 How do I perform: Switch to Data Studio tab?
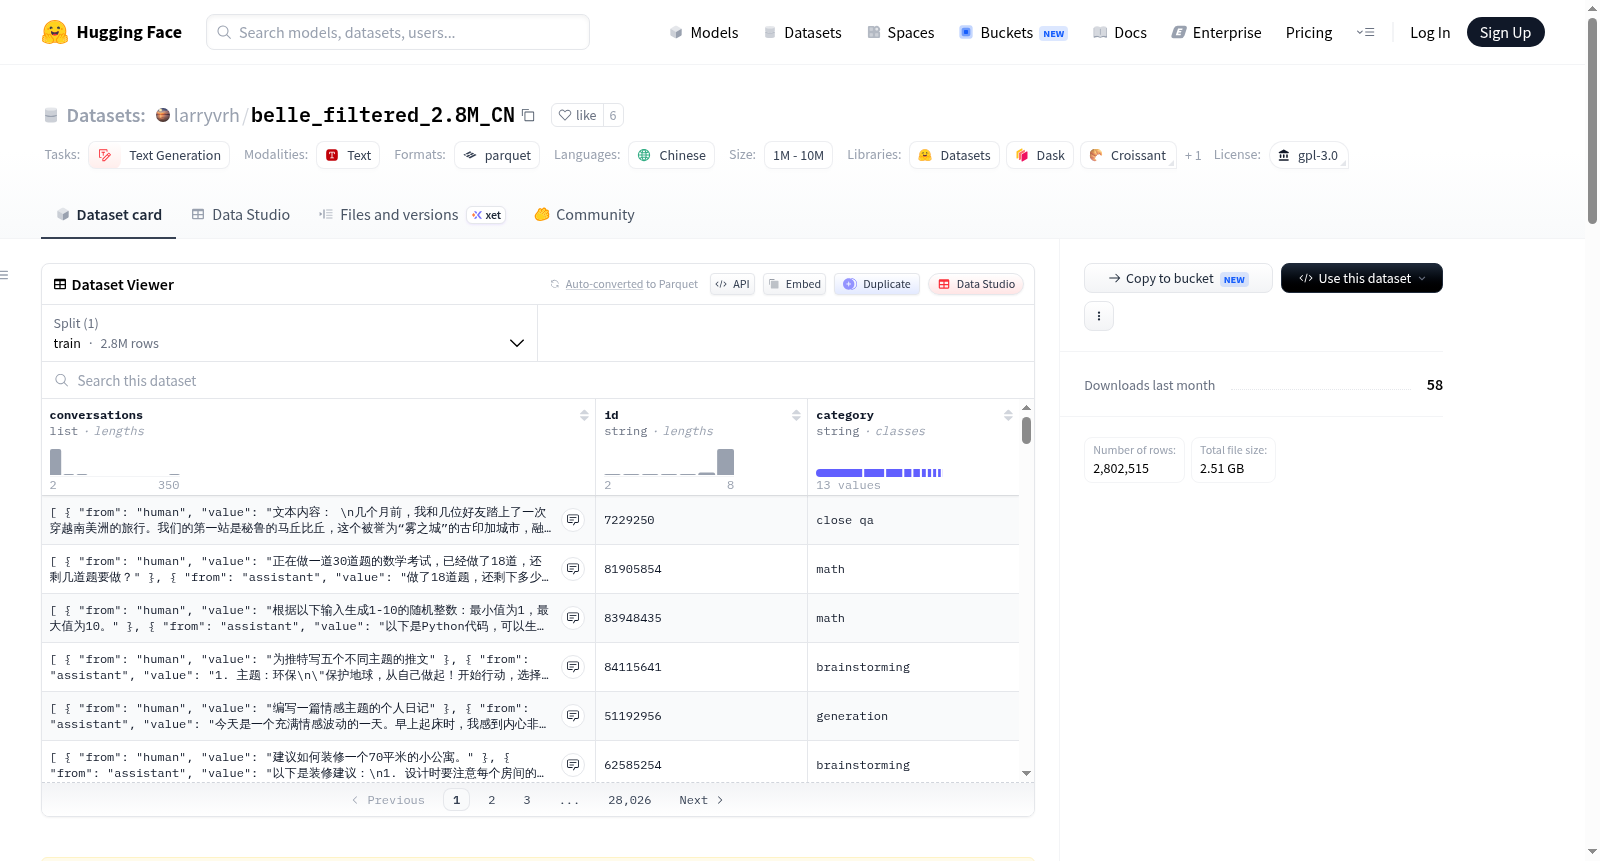pos(240,214)
